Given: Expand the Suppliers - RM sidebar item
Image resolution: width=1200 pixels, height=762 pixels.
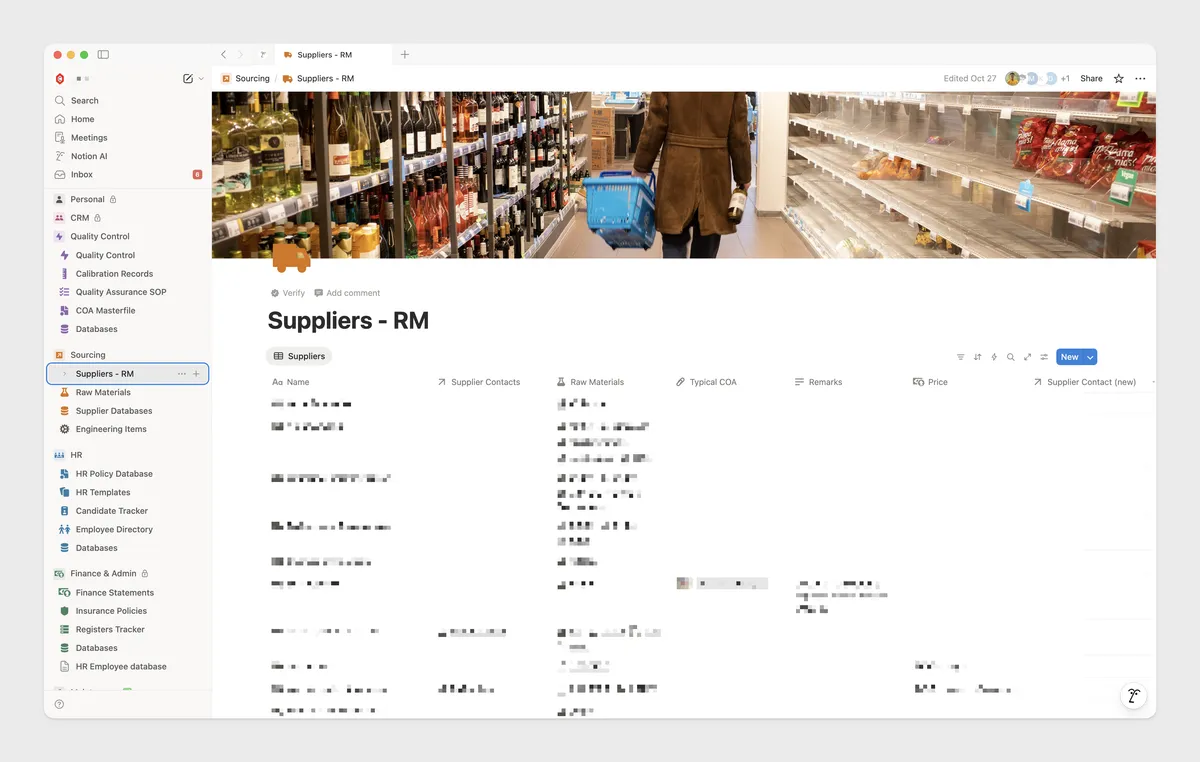Looking at the screenshot, I should (65, 374).
